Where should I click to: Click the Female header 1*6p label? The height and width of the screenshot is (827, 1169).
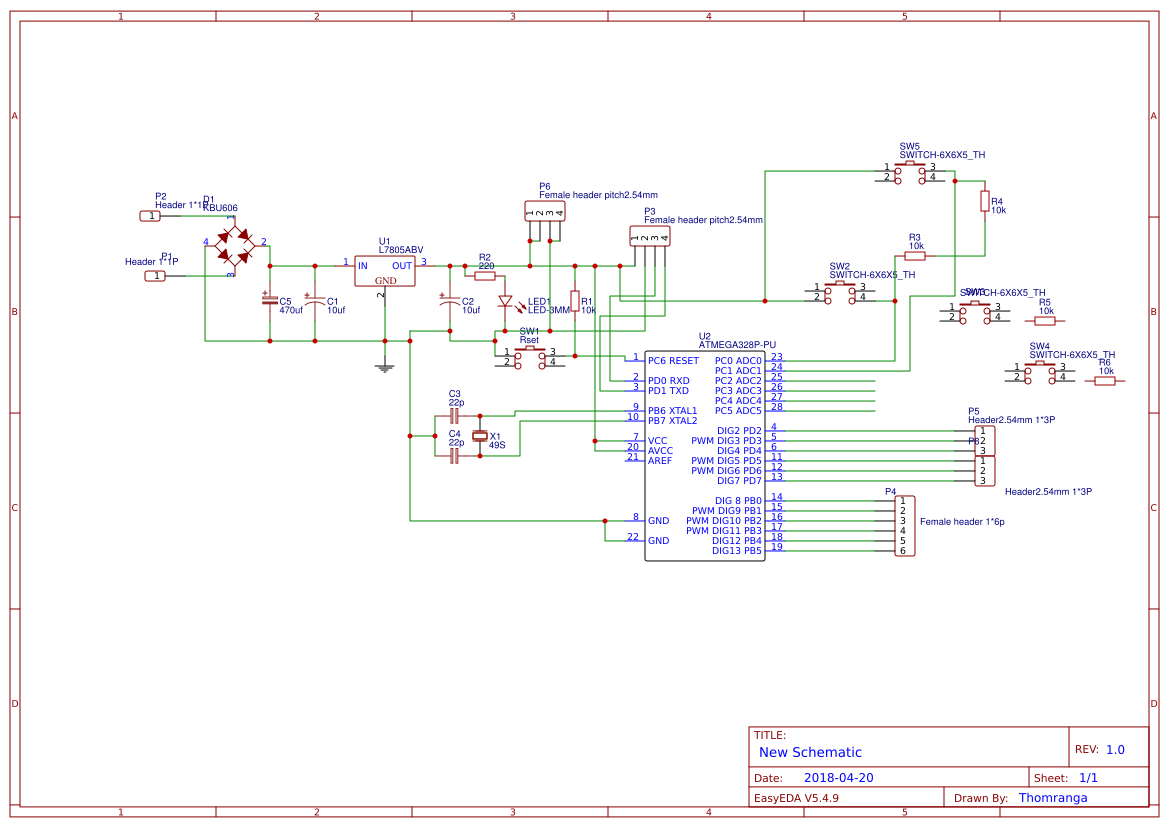962,522
